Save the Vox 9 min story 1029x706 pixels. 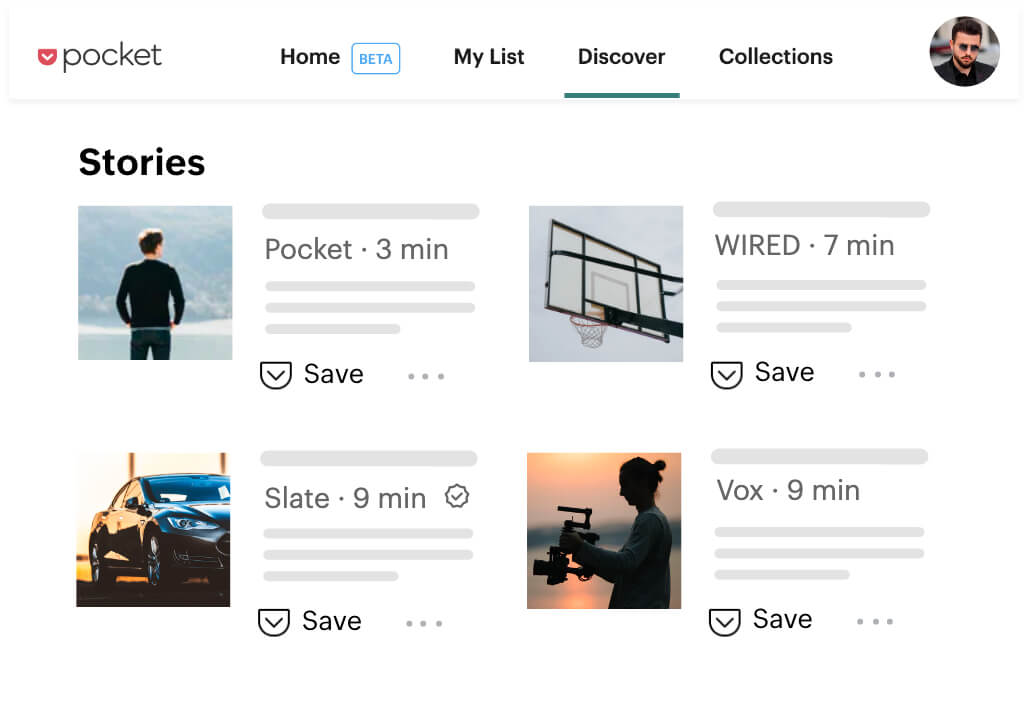point(760,620)
